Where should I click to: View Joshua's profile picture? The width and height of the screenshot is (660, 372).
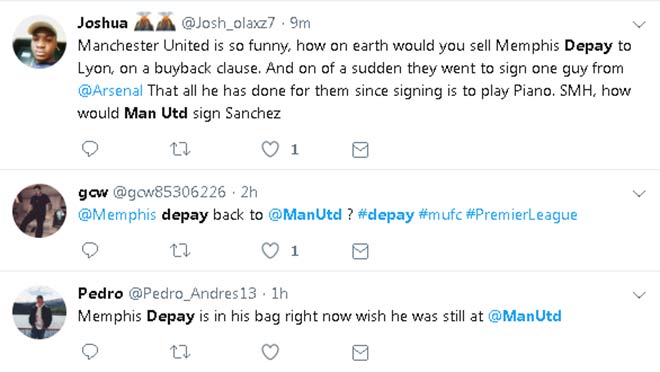(40, 41)
